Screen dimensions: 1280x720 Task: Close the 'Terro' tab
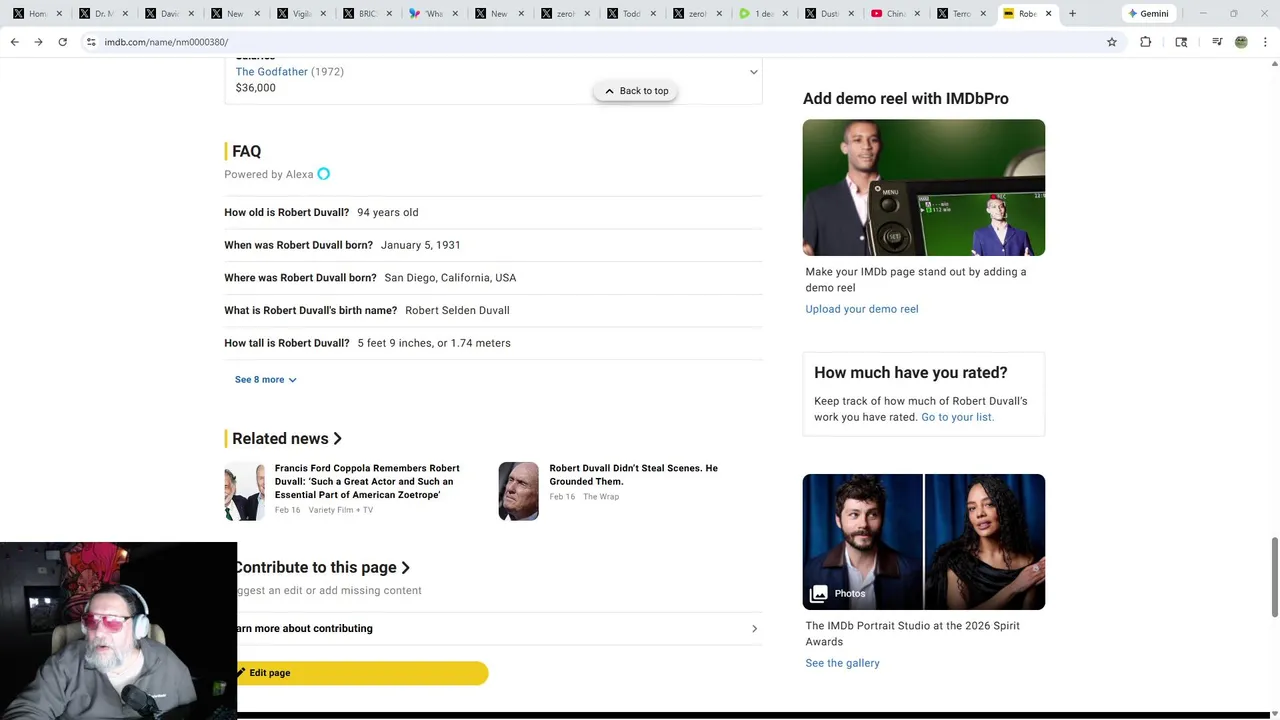(x=982, y=14)
